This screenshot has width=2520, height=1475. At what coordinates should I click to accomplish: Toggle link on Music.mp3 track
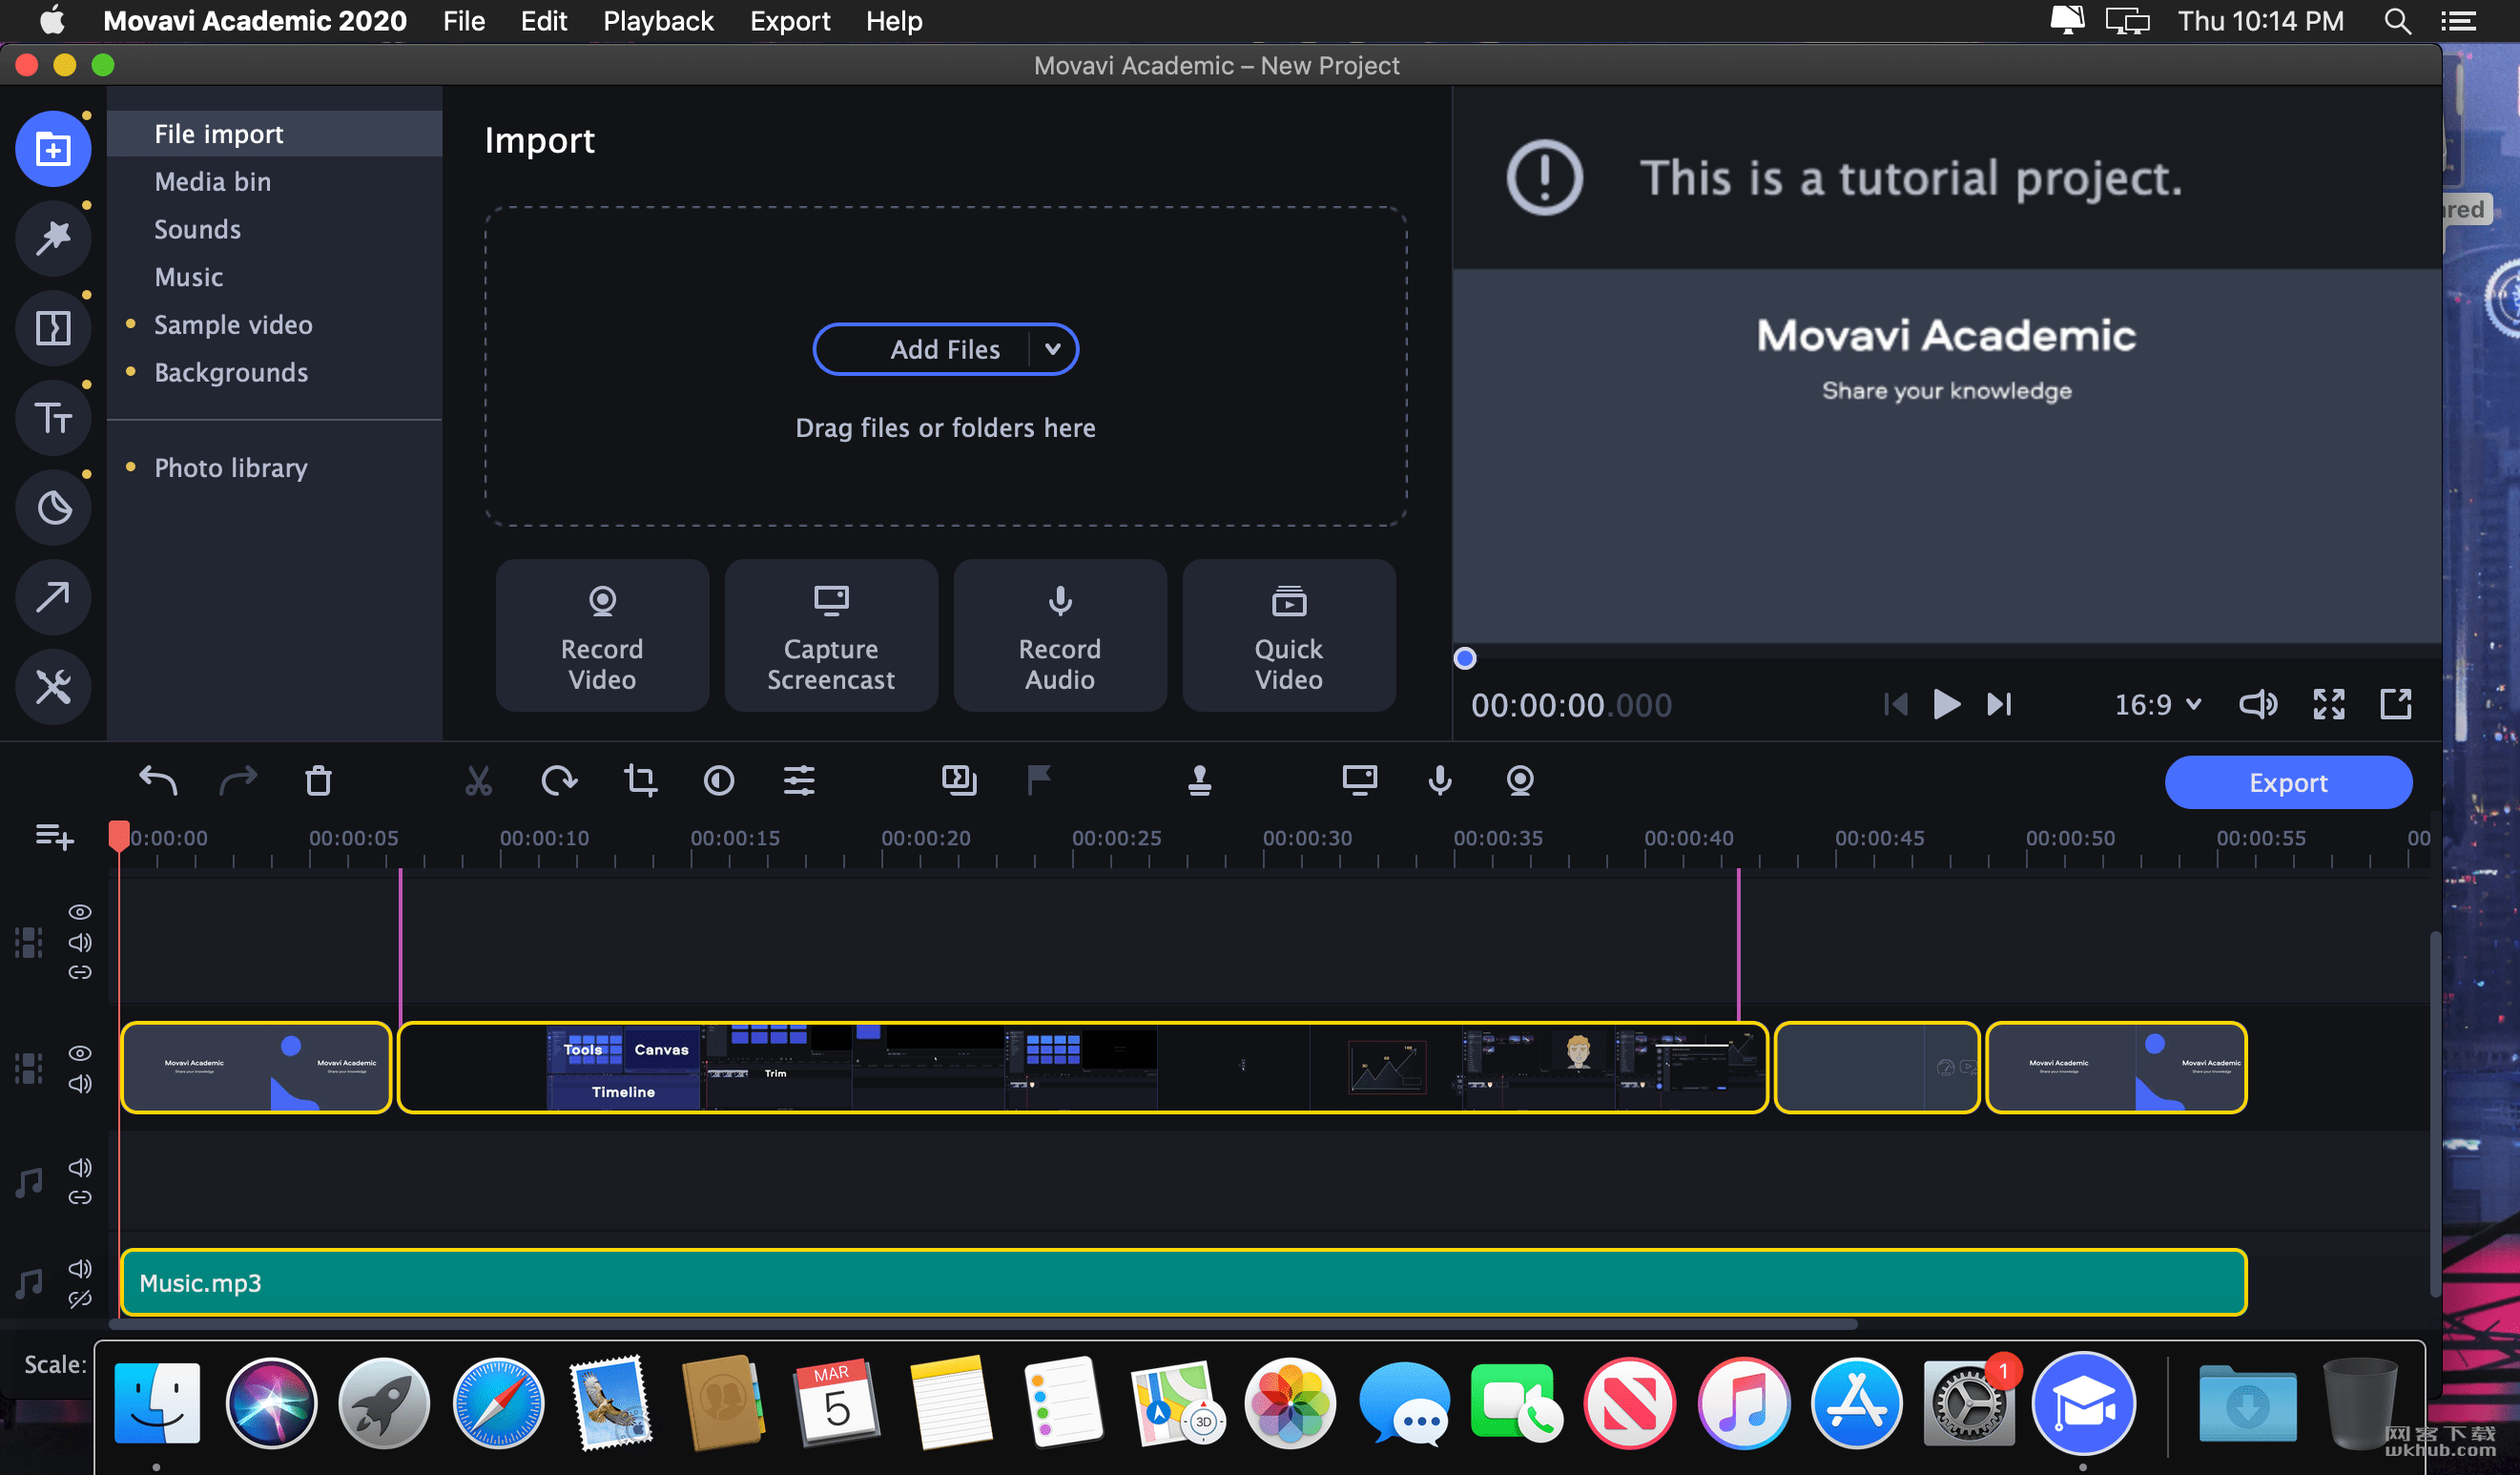[x=80, y=1299]
